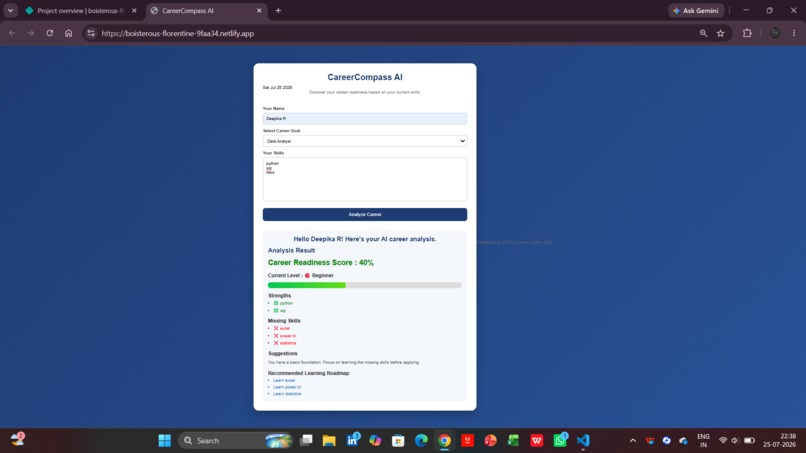Click the CareerCompass AI heading
This screenshot has width=806, height=453.
pyautogui.click(x=364, y=77)
